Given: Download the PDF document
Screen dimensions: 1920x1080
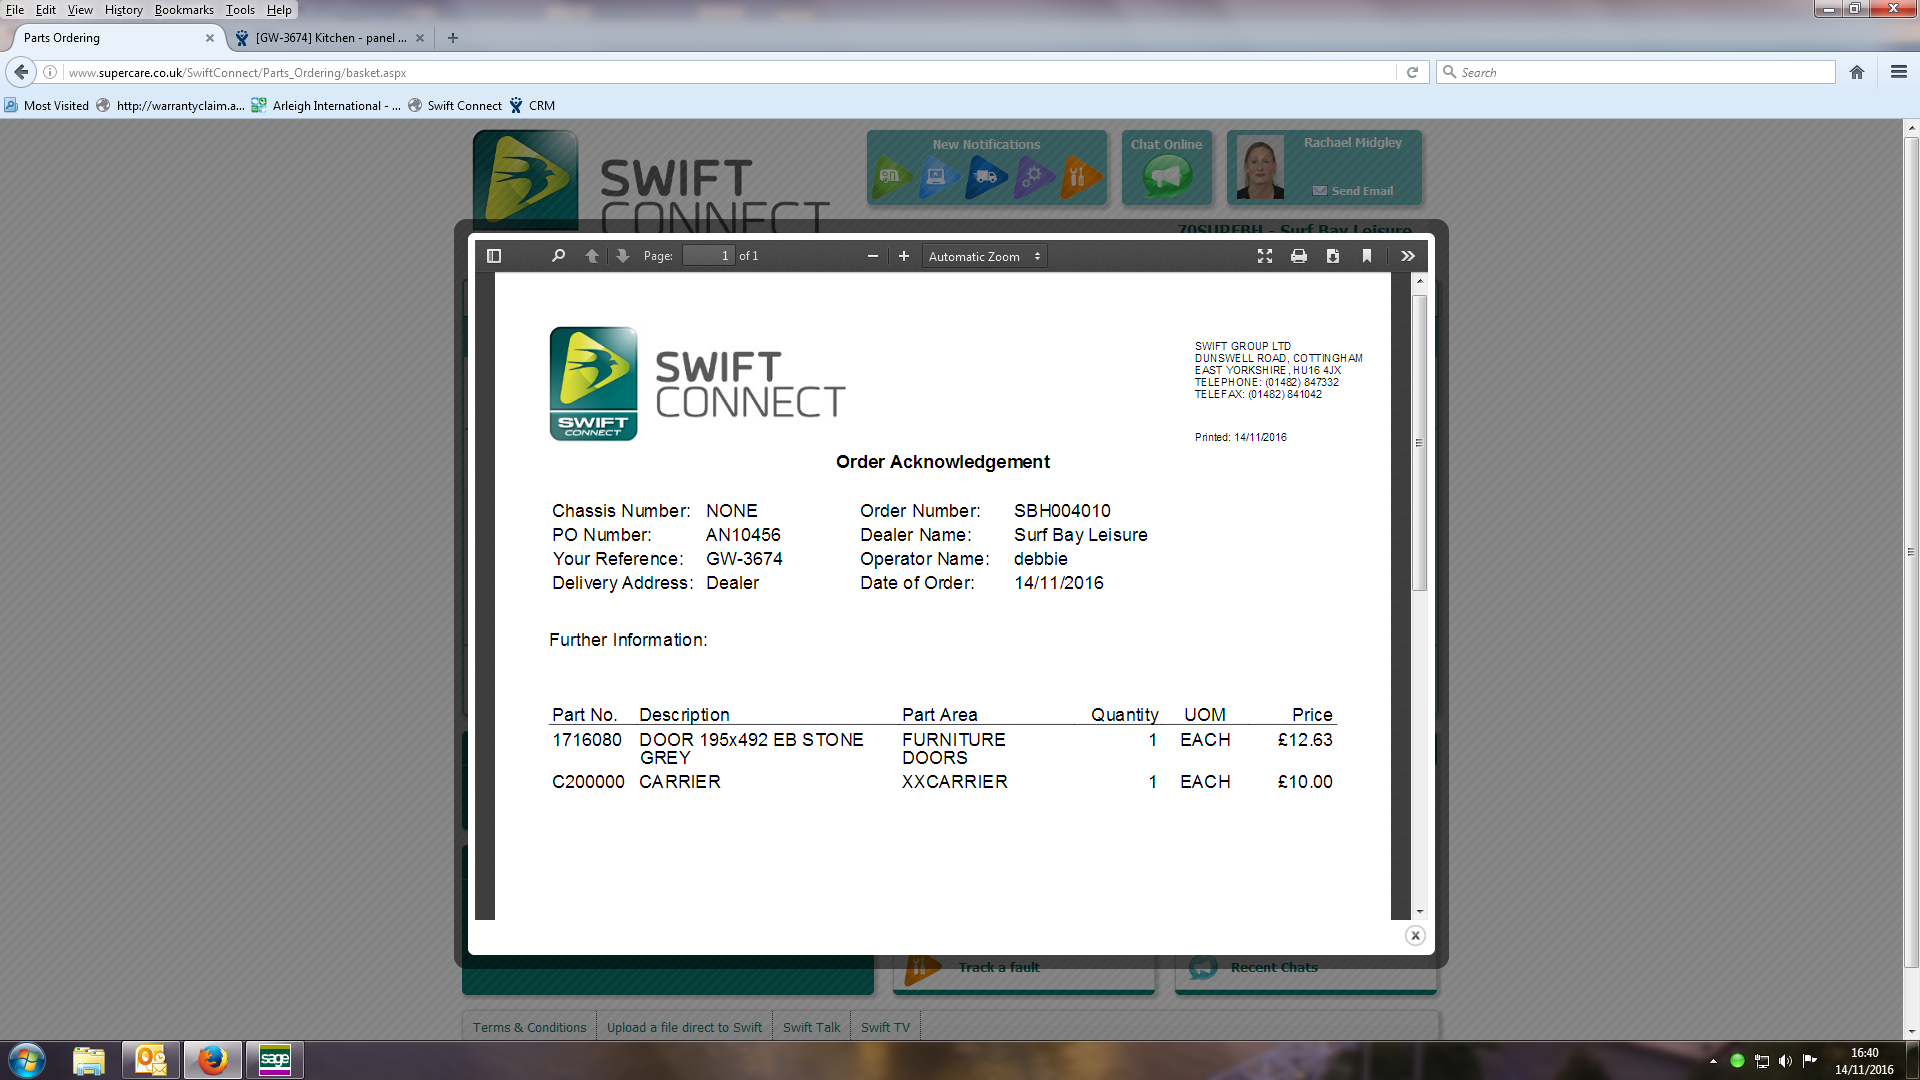Looking at the screenshot, I should (x=1333, y=256).
